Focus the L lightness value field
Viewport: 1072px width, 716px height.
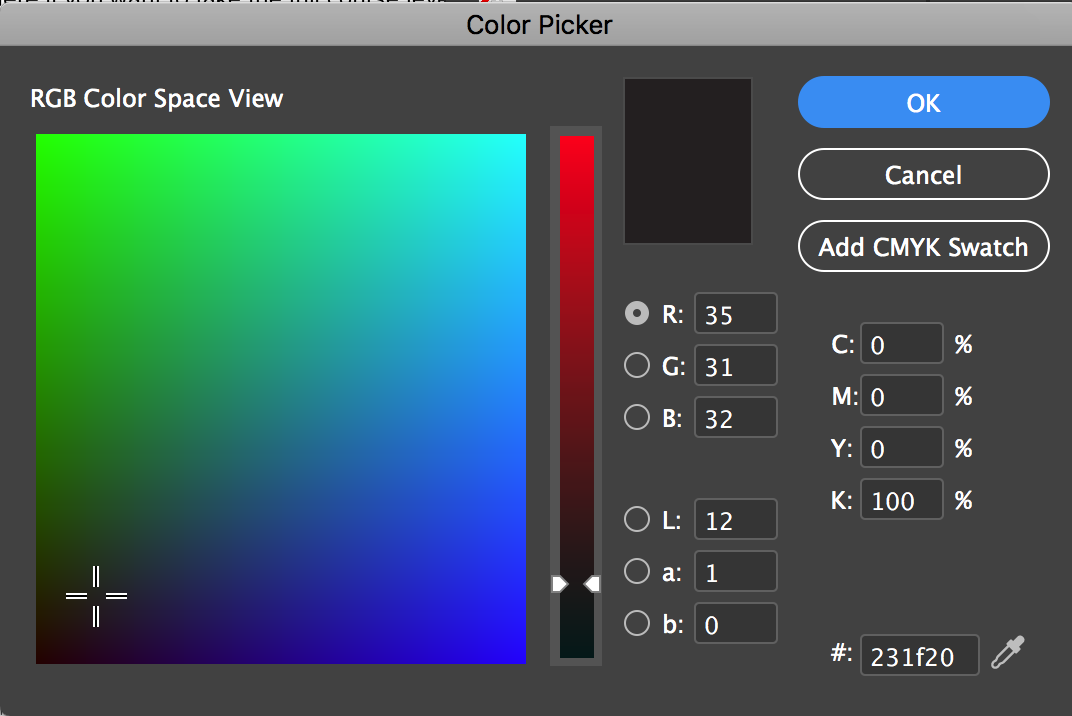[x=735, y=520]
